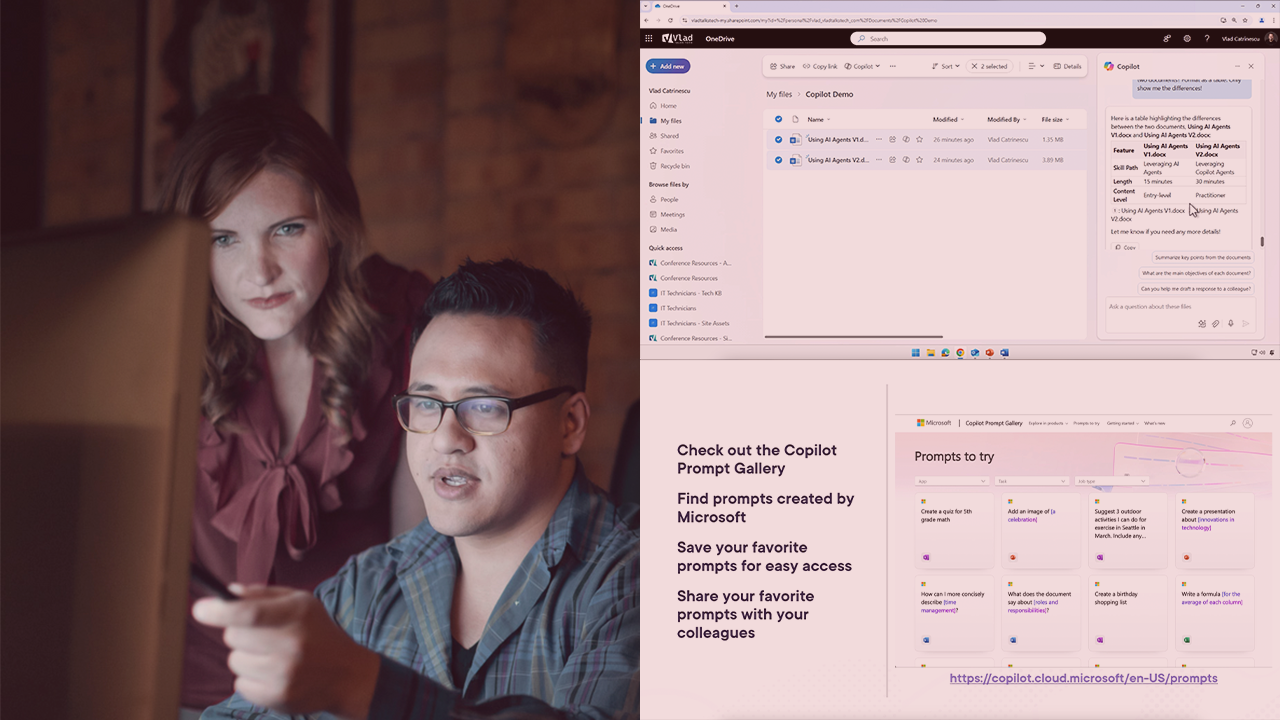The image size is (1280, 720).
Task: Open the settings gear in OneDrive header
Action: (1187, 39)
